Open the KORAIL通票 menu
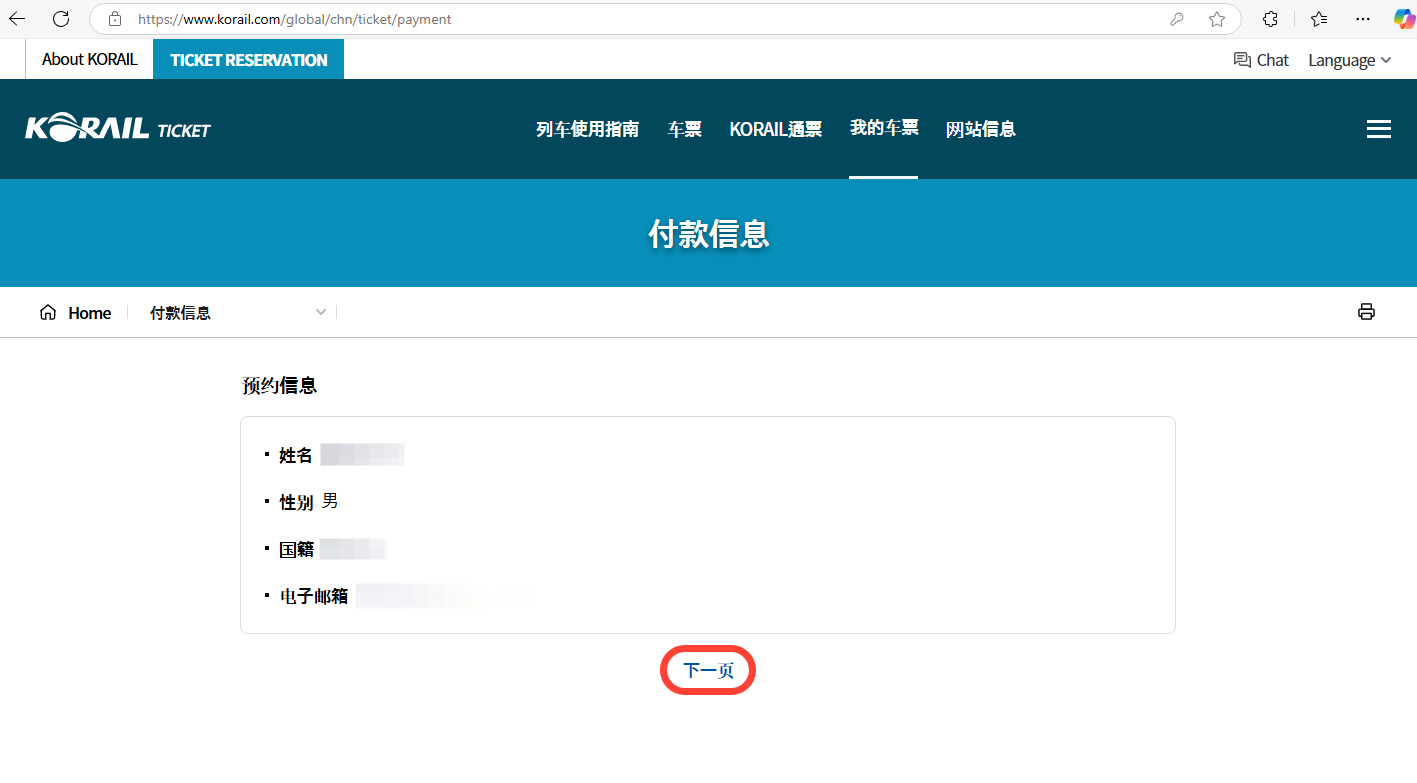 775,129
